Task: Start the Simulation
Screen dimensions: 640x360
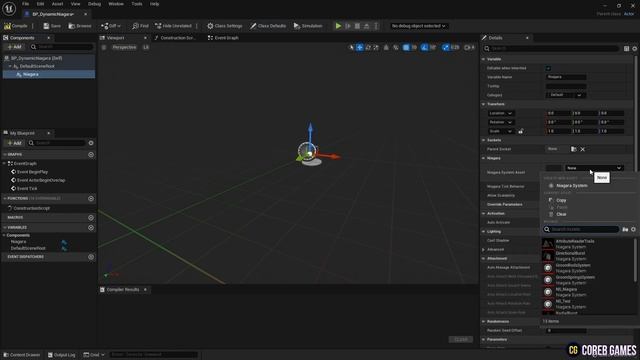Action: click(308, 26)
